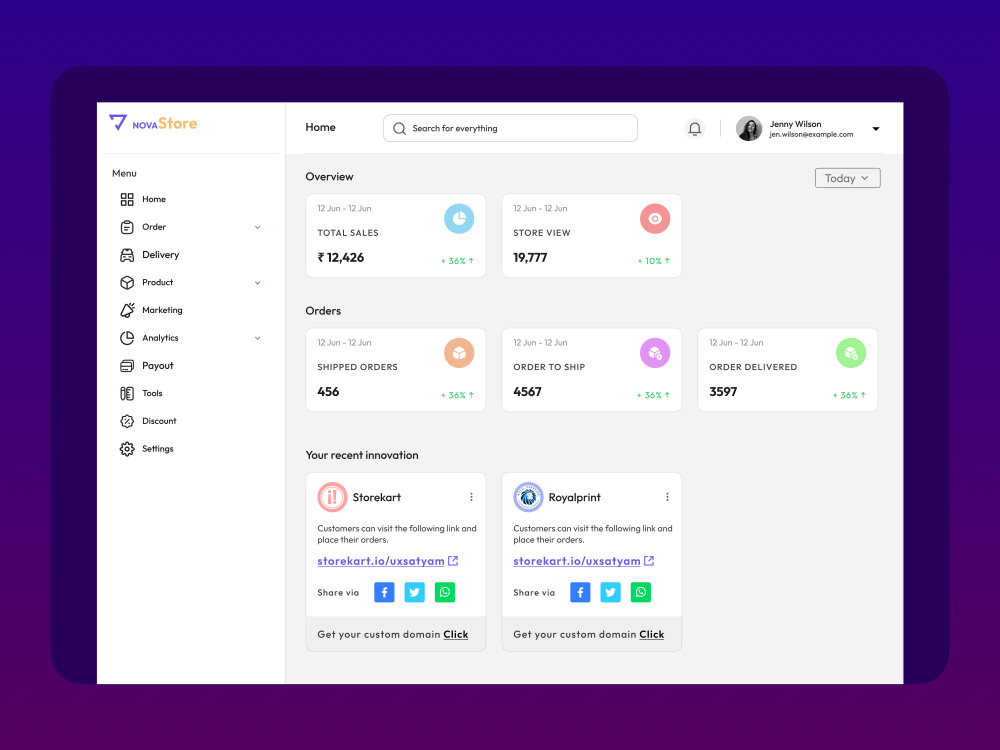
Task: Click the Order Delivered 3597 value
Action: point(723,392)
